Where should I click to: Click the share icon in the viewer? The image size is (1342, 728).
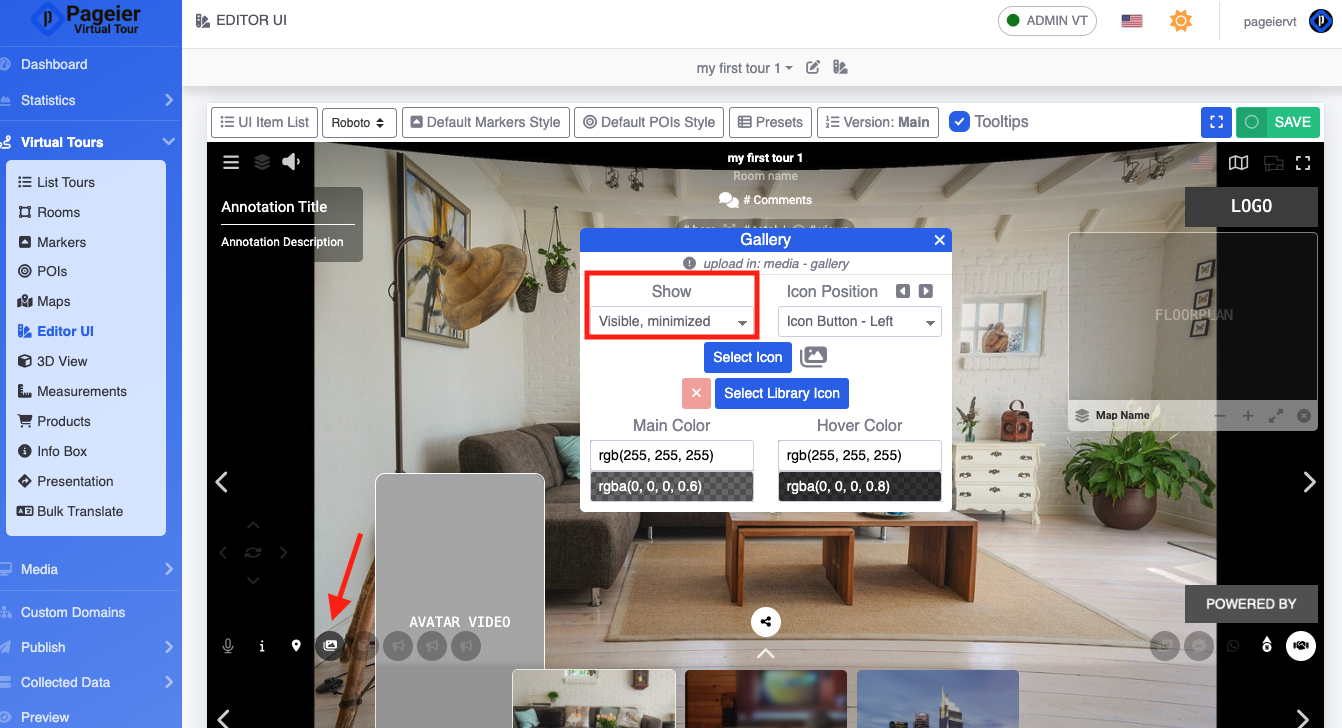765,622
